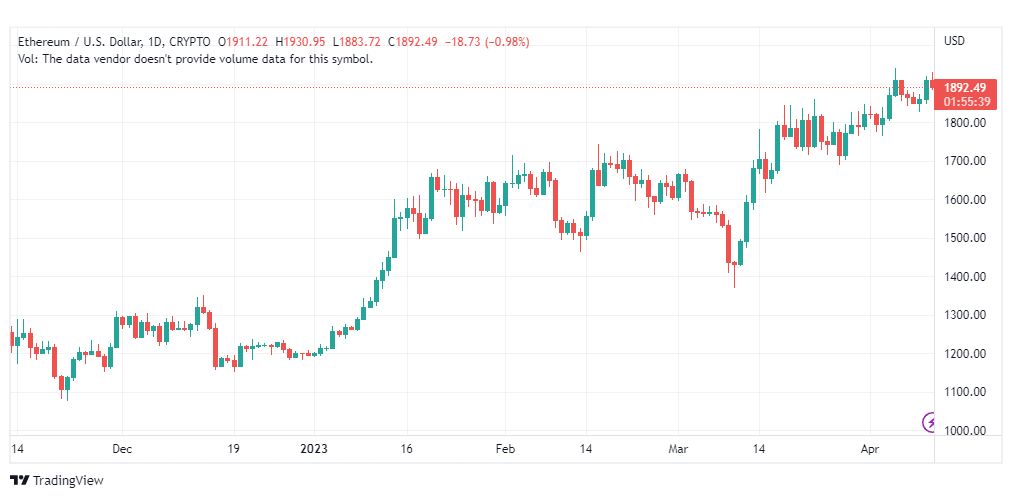Click the Ethereum / U.S. Dollar symbol title

pyautogui.click(x=76, y=41)
